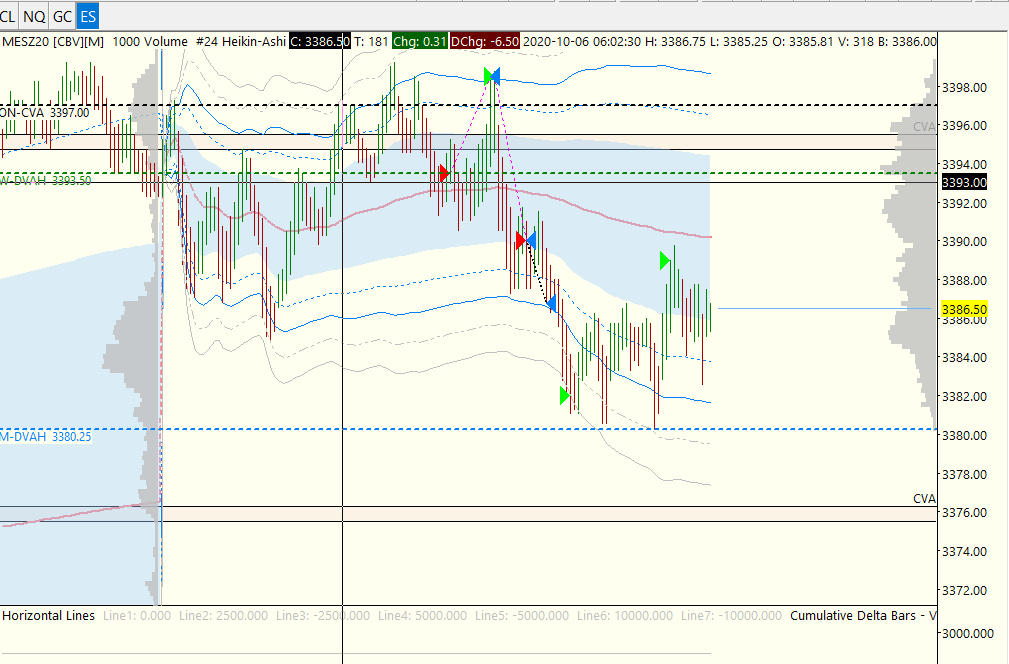Image resolution: width=1009 pixels, height=664 pixels.
Task: Click the Line6: 10000.000 study value
Action: click(625, 616)
